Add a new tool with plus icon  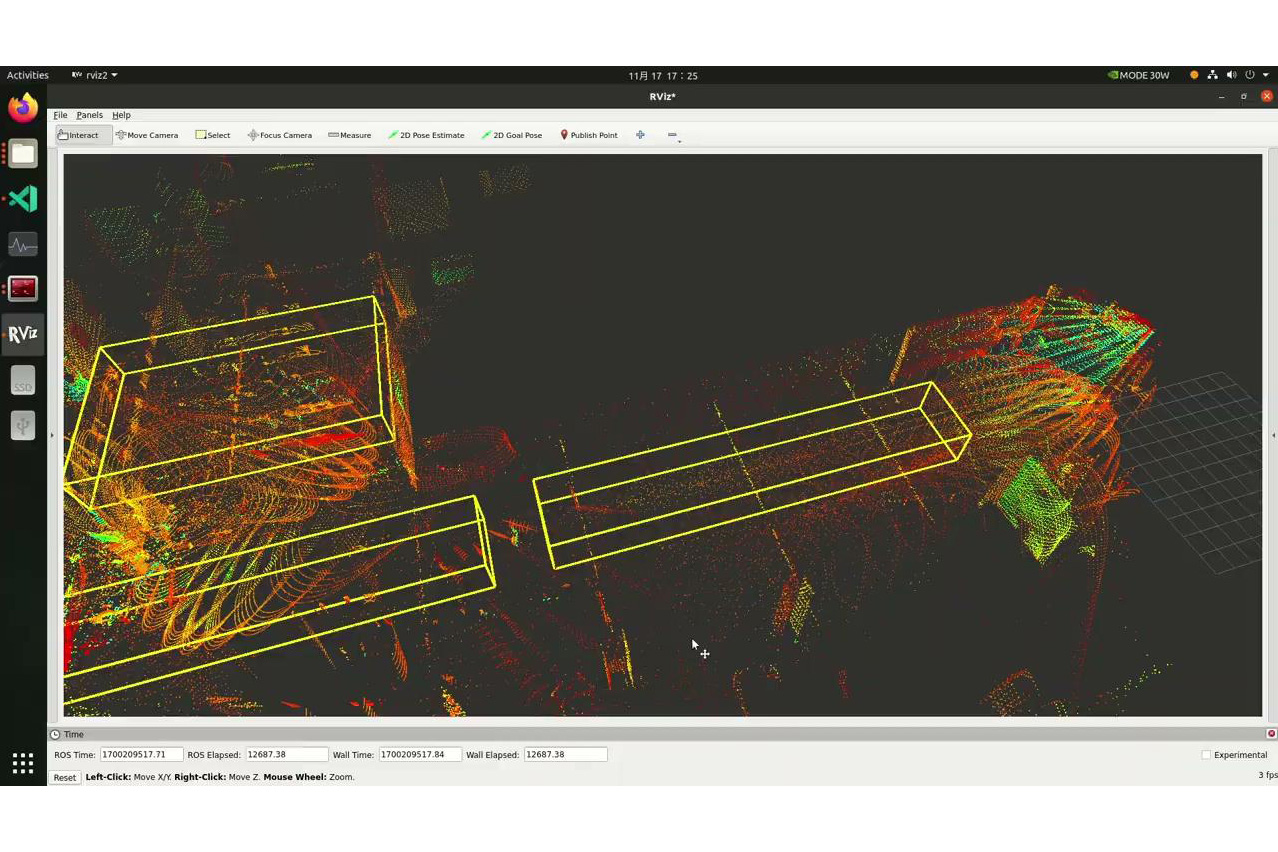point(640,135)
